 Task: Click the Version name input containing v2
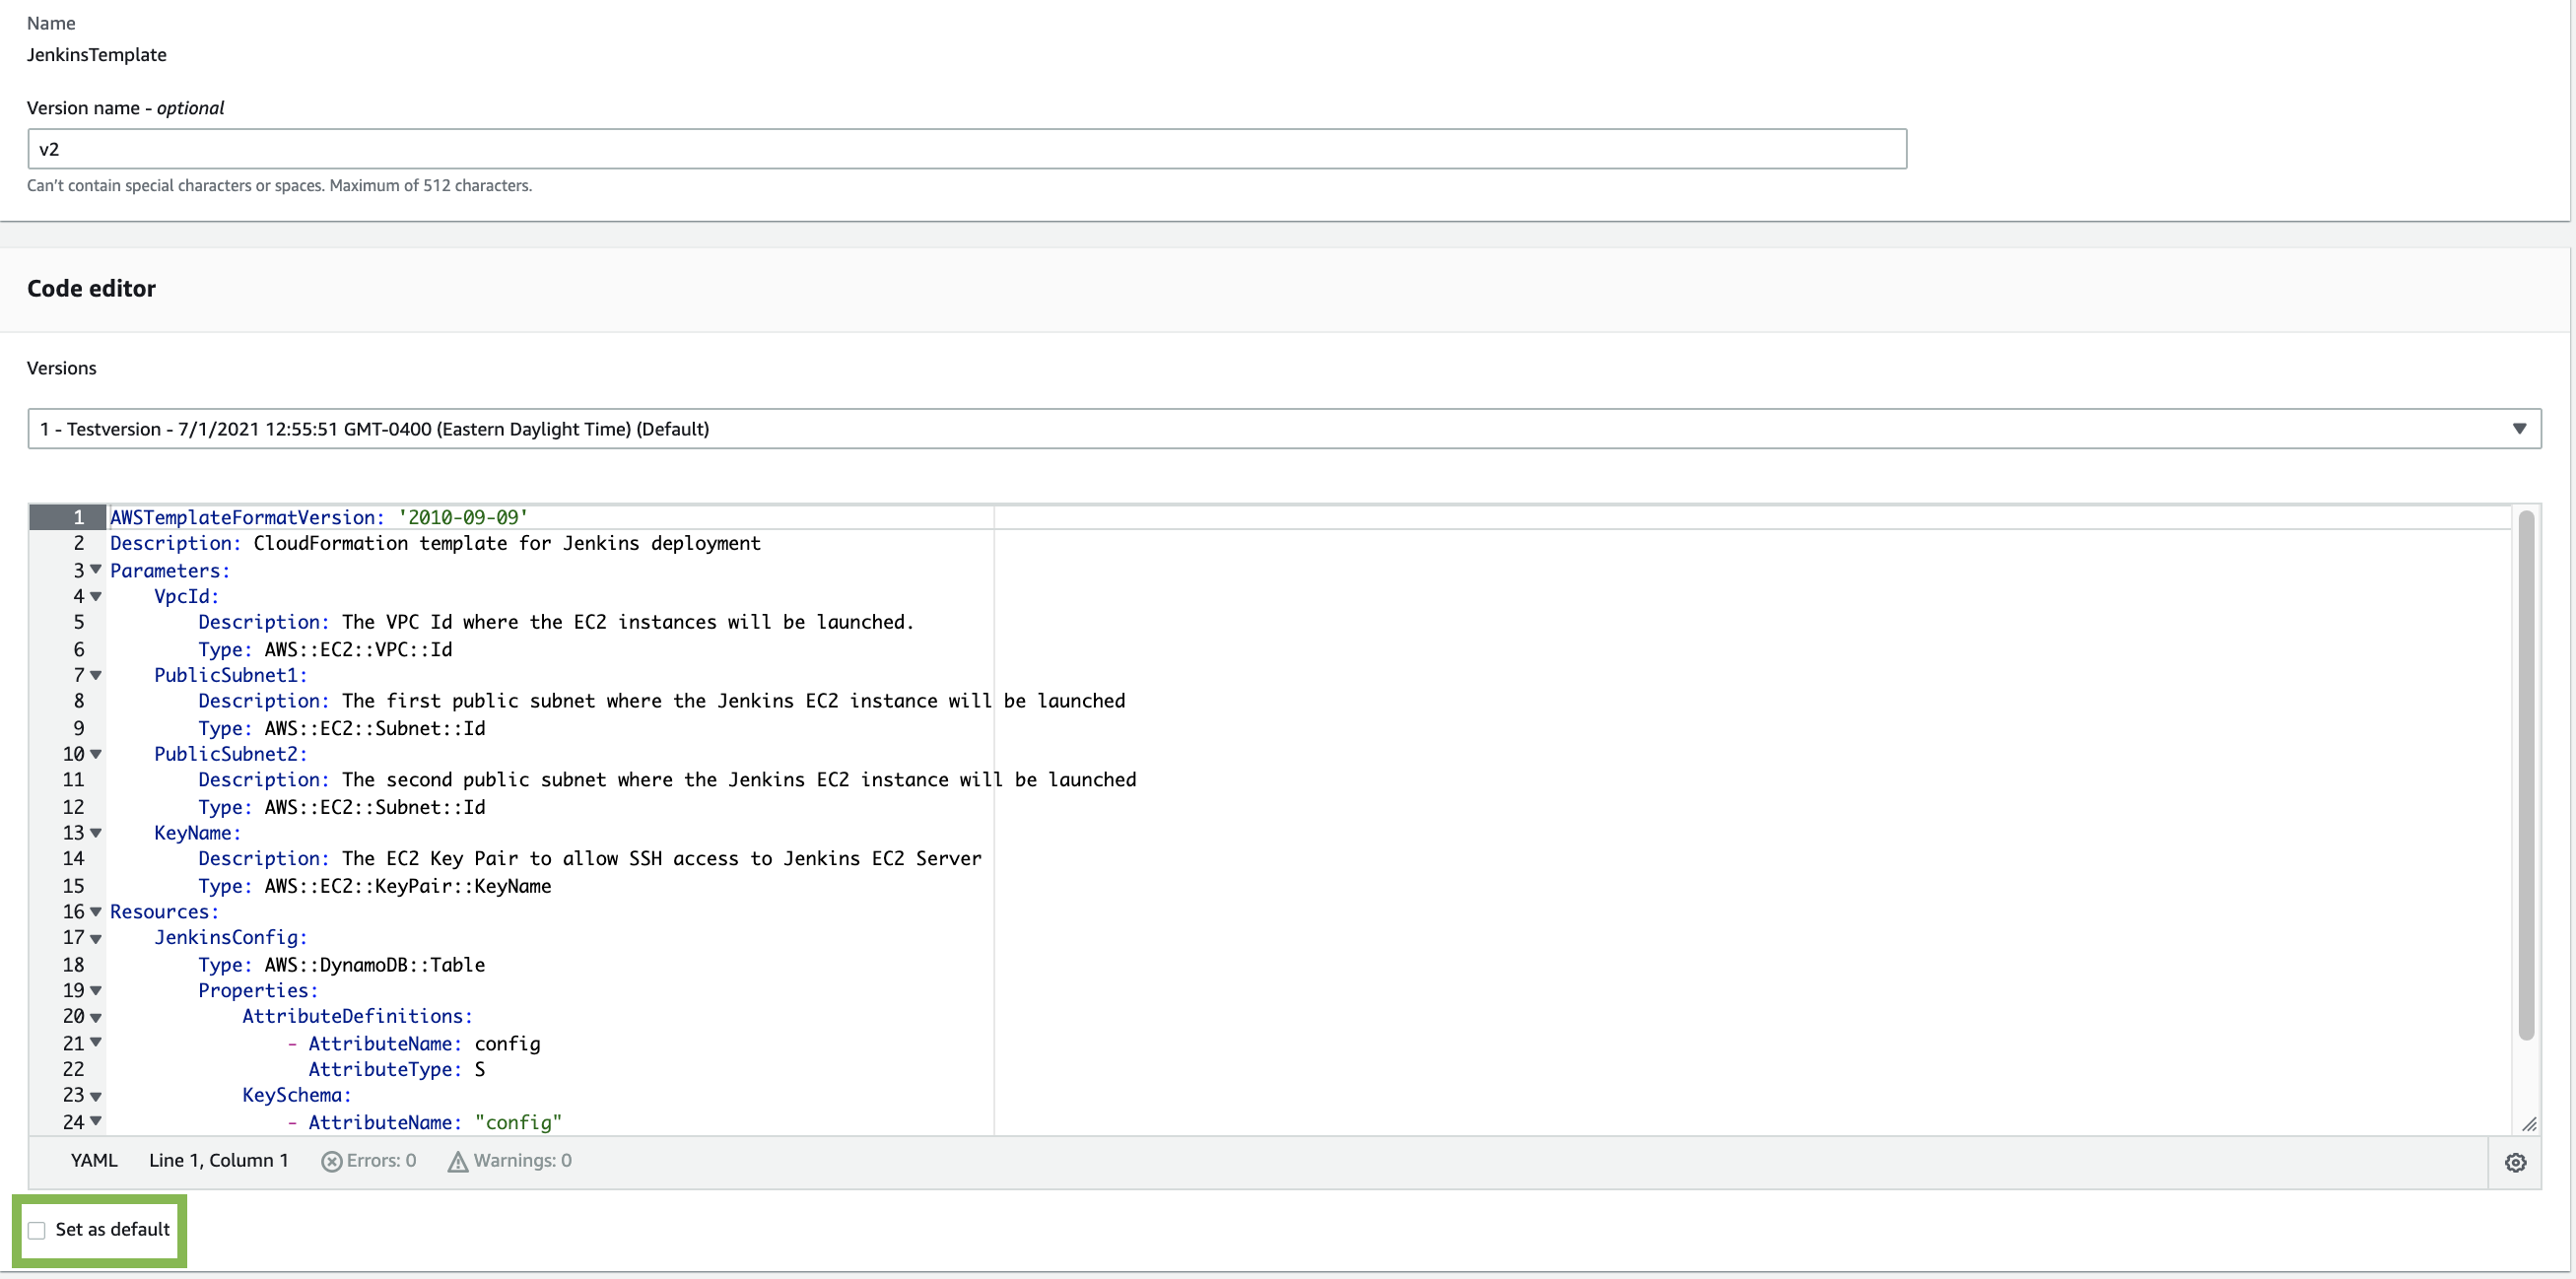966,148
